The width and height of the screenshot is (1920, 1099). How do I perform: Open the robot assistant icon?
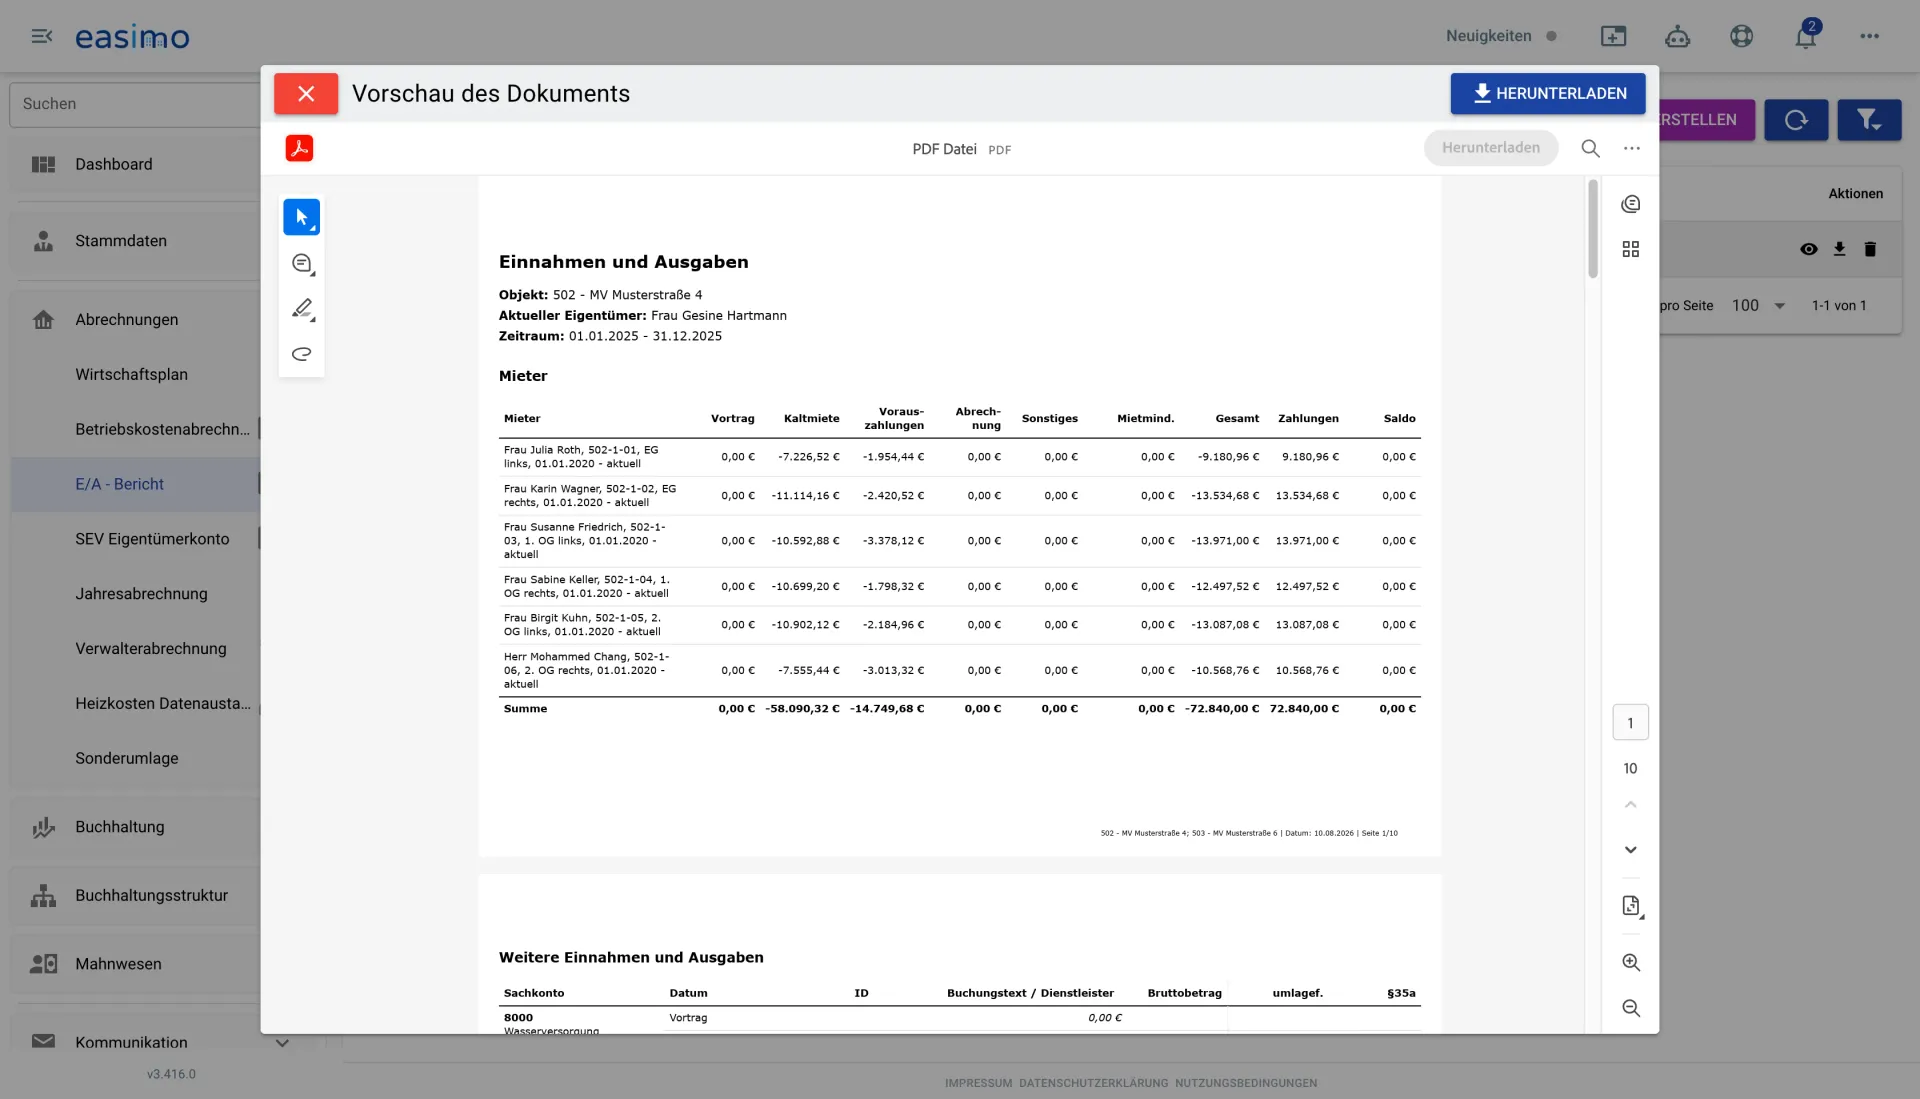tap(1677, 36)
